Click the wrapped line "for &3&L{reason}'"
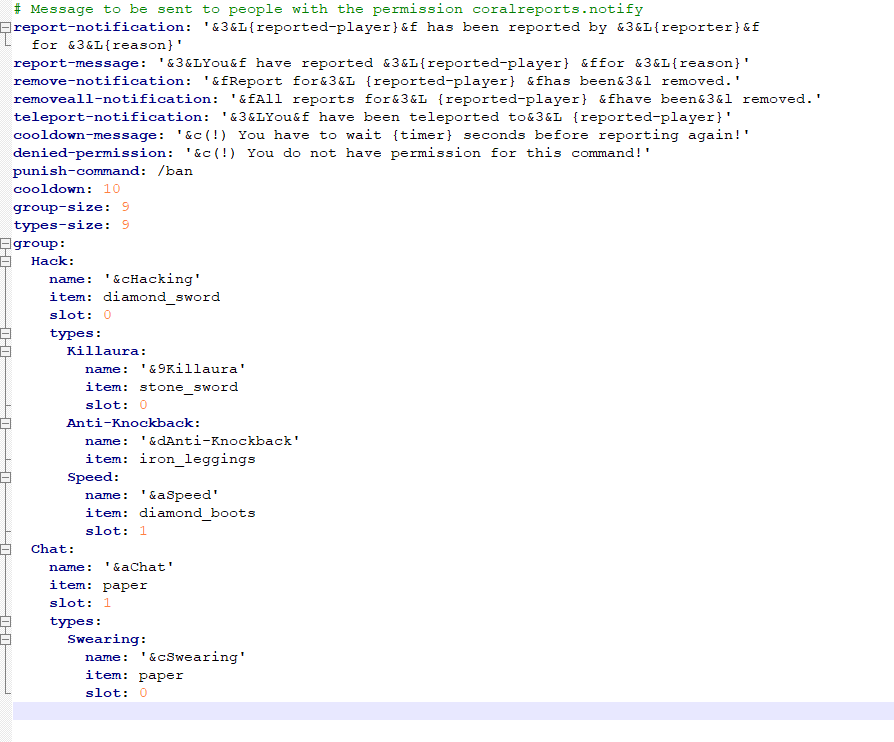The image size is (894, 742). click(x=107, y=45)
